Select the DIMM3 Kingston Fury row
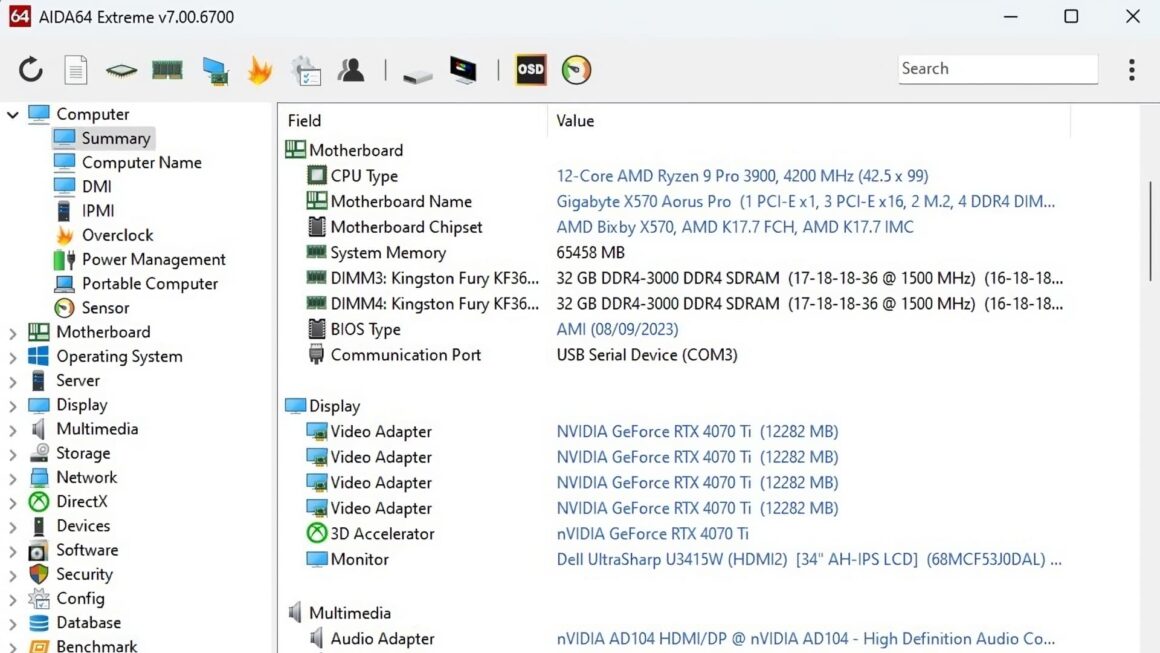The height and width of the screenshot is (653, 1160). click(x=434, y=278)
